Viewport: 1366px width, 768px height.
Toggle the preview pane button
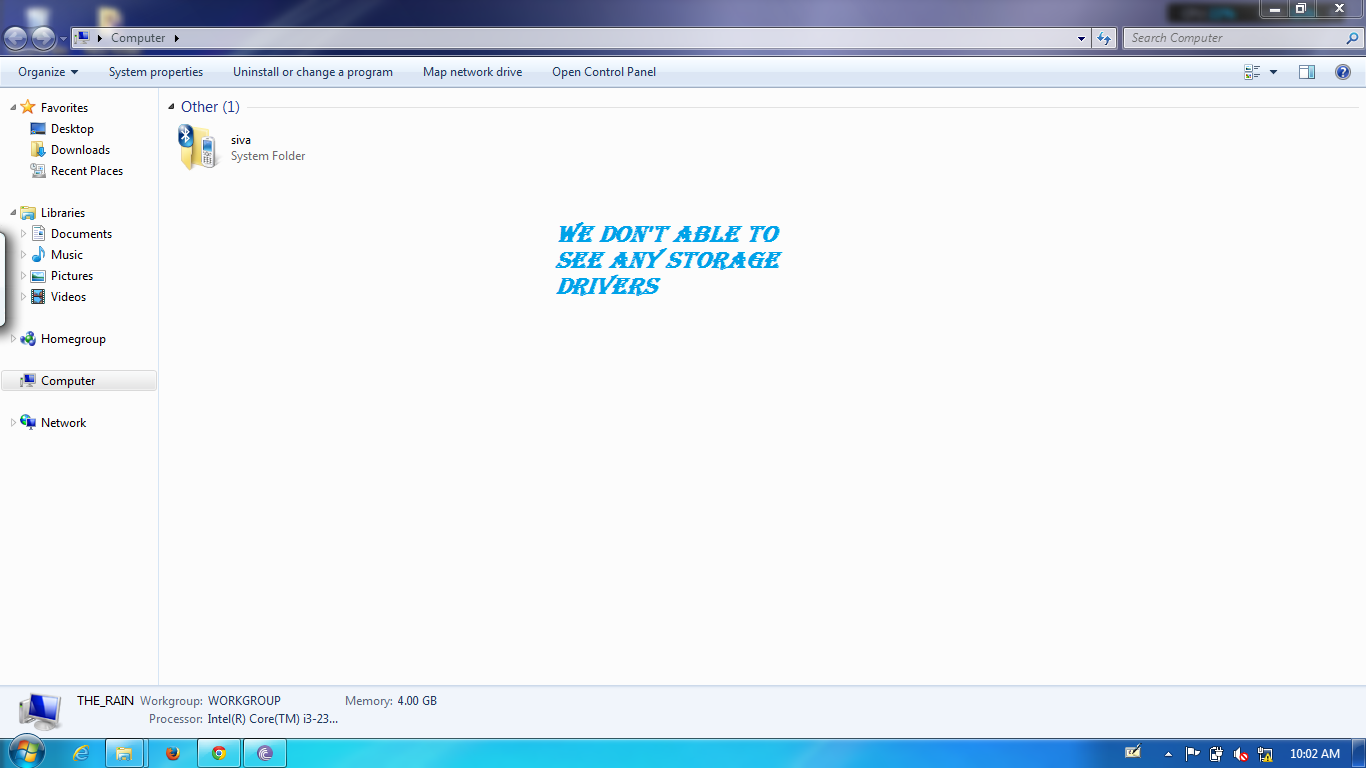[1307, 72]
